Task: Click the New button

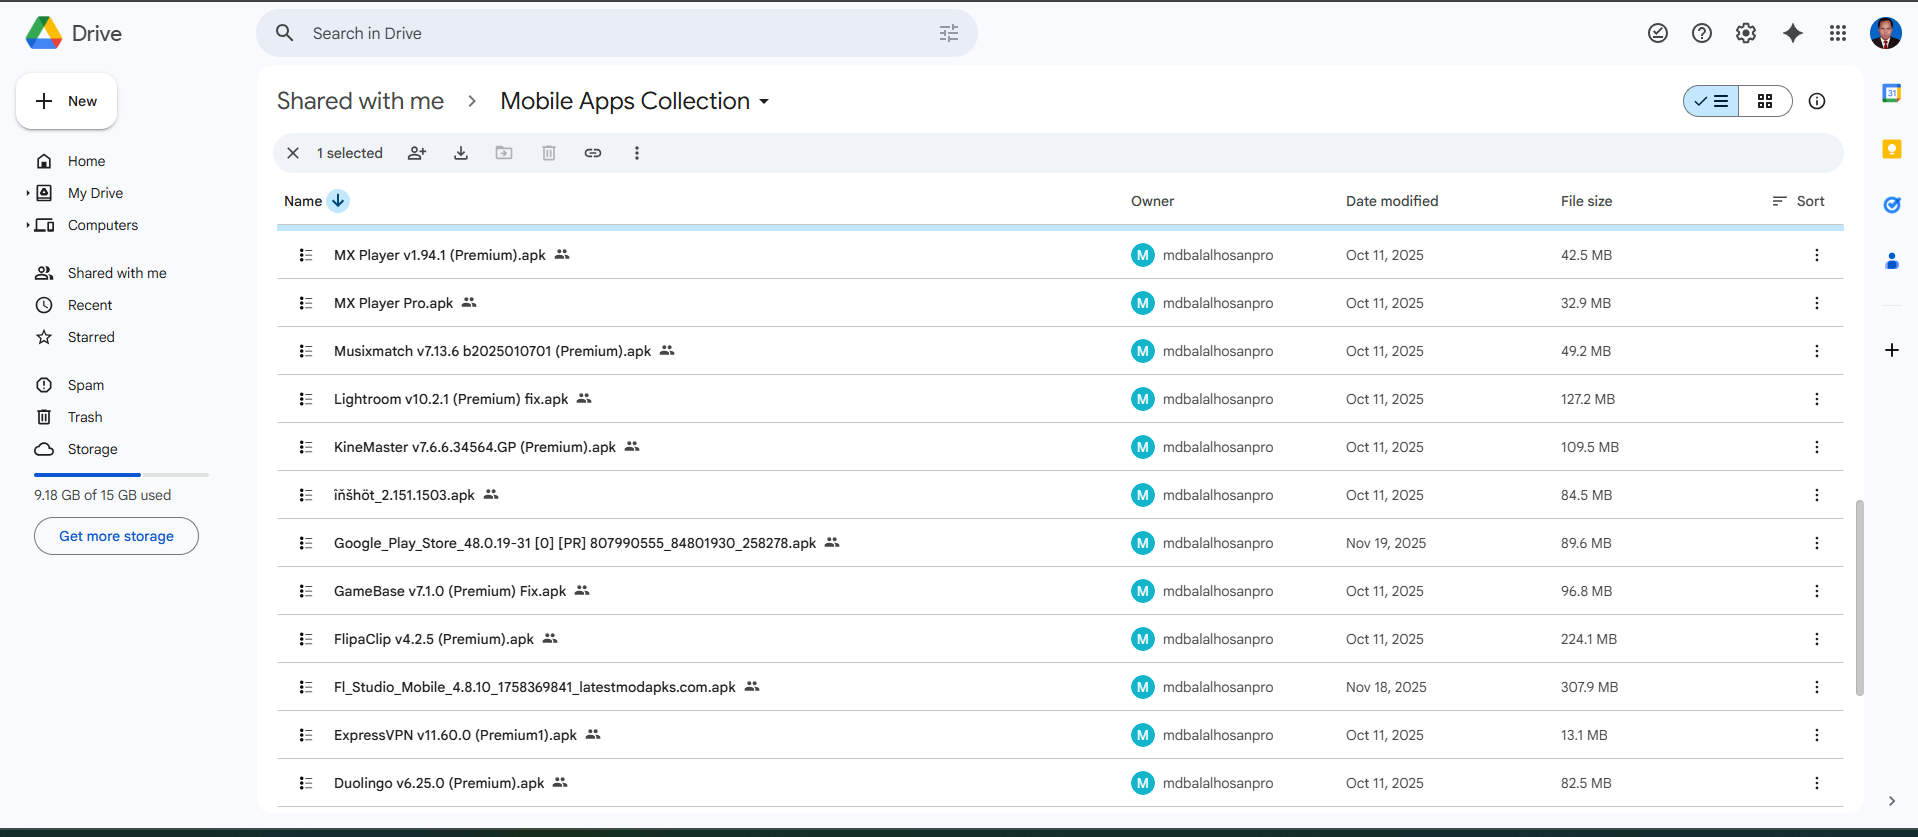Action: tap(67, 101)
